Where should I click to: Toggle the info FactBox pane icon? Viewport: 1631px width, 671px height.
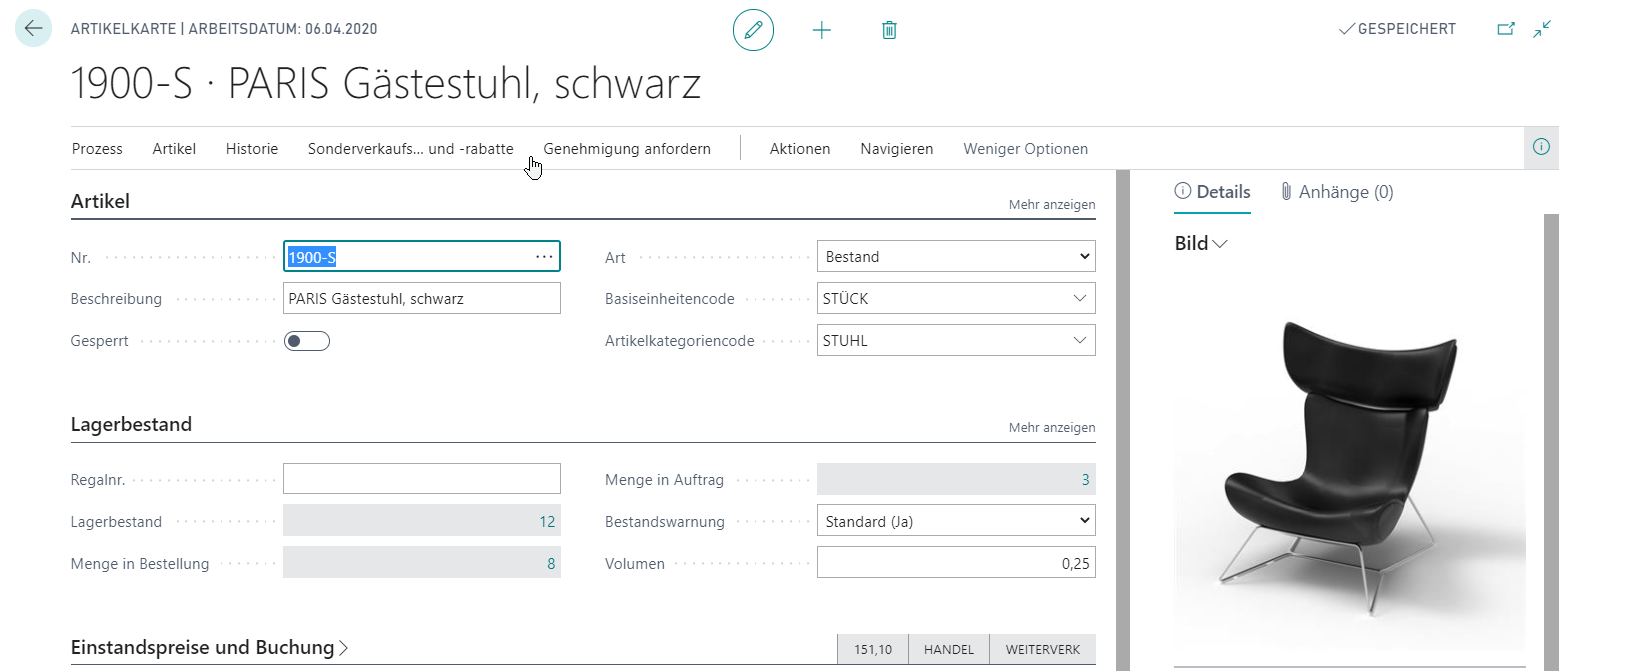click(1541, 148)
